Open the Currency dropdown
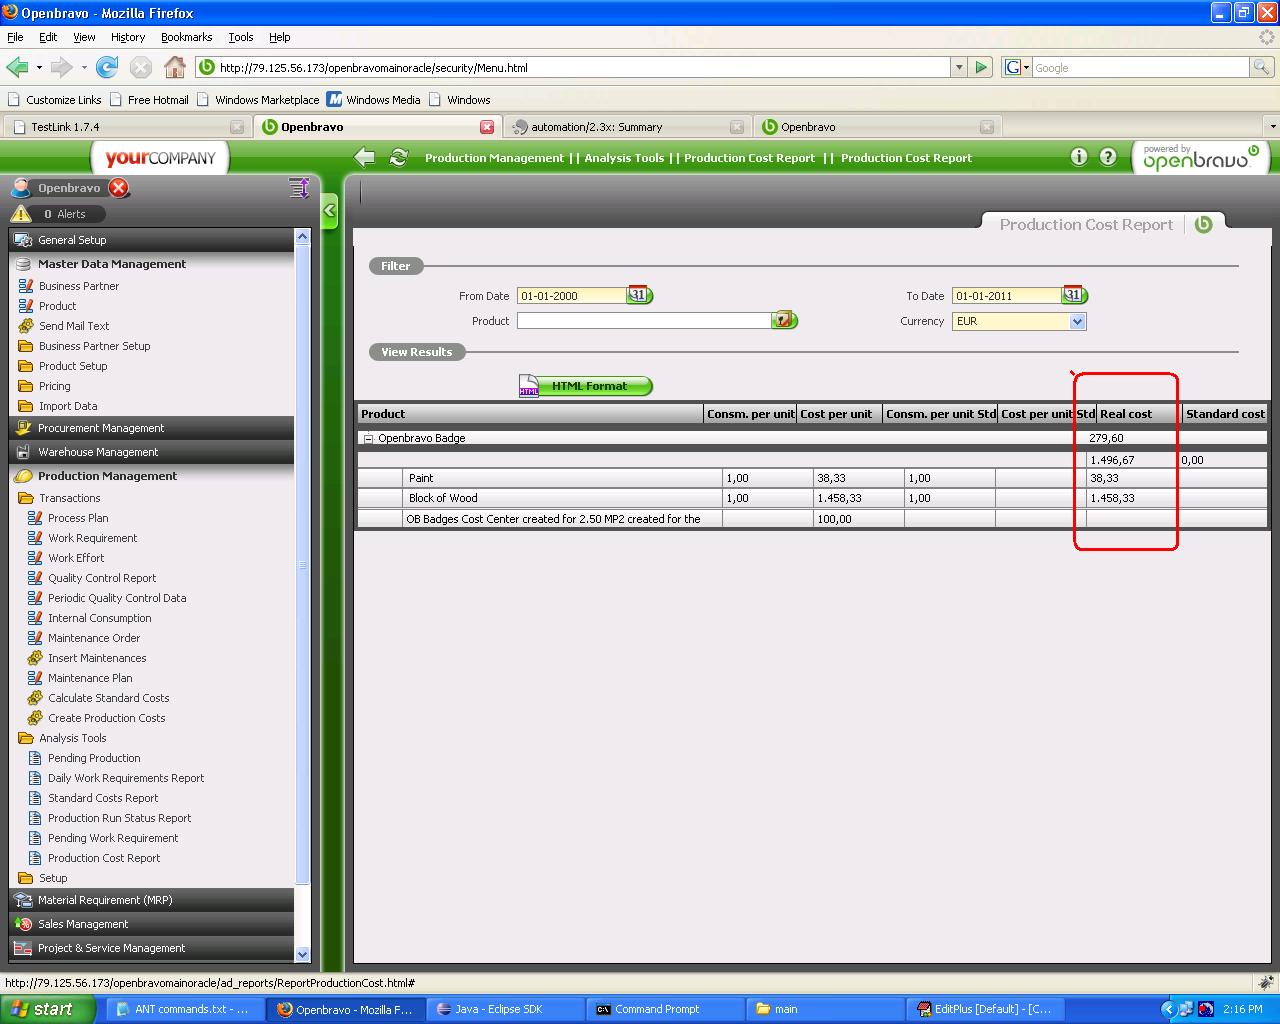The height and width of the screenshot is (1024, 1280). tap(1077, 321)
